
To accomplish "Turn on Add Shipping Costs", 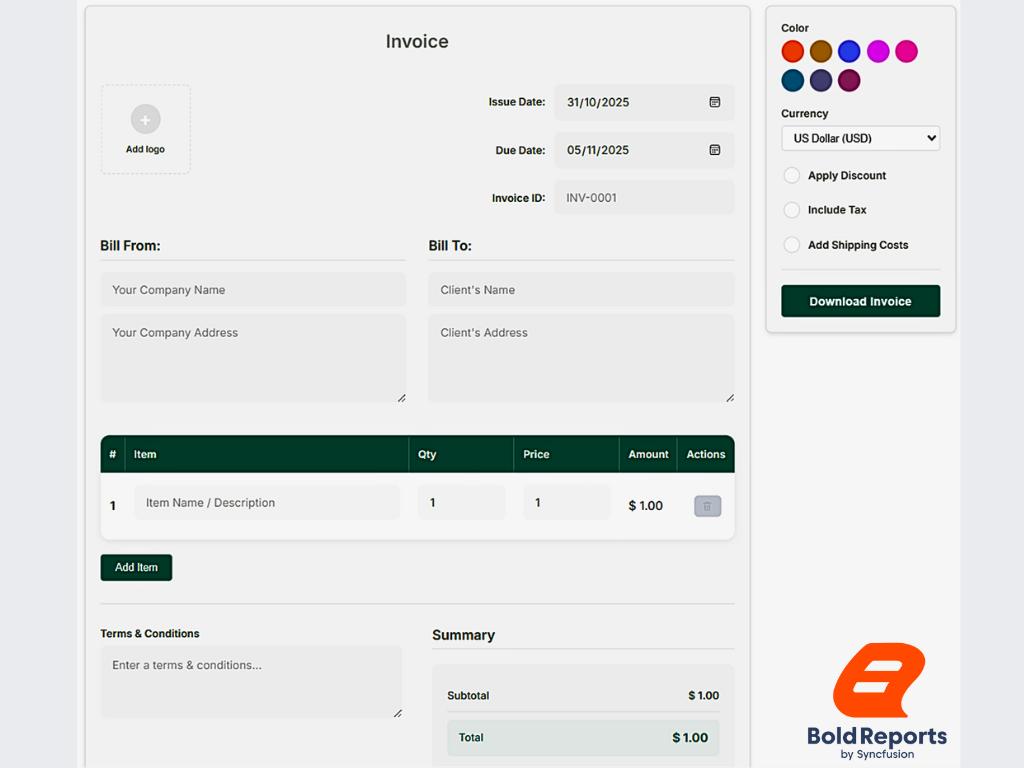I will click(x=792, y=245).
